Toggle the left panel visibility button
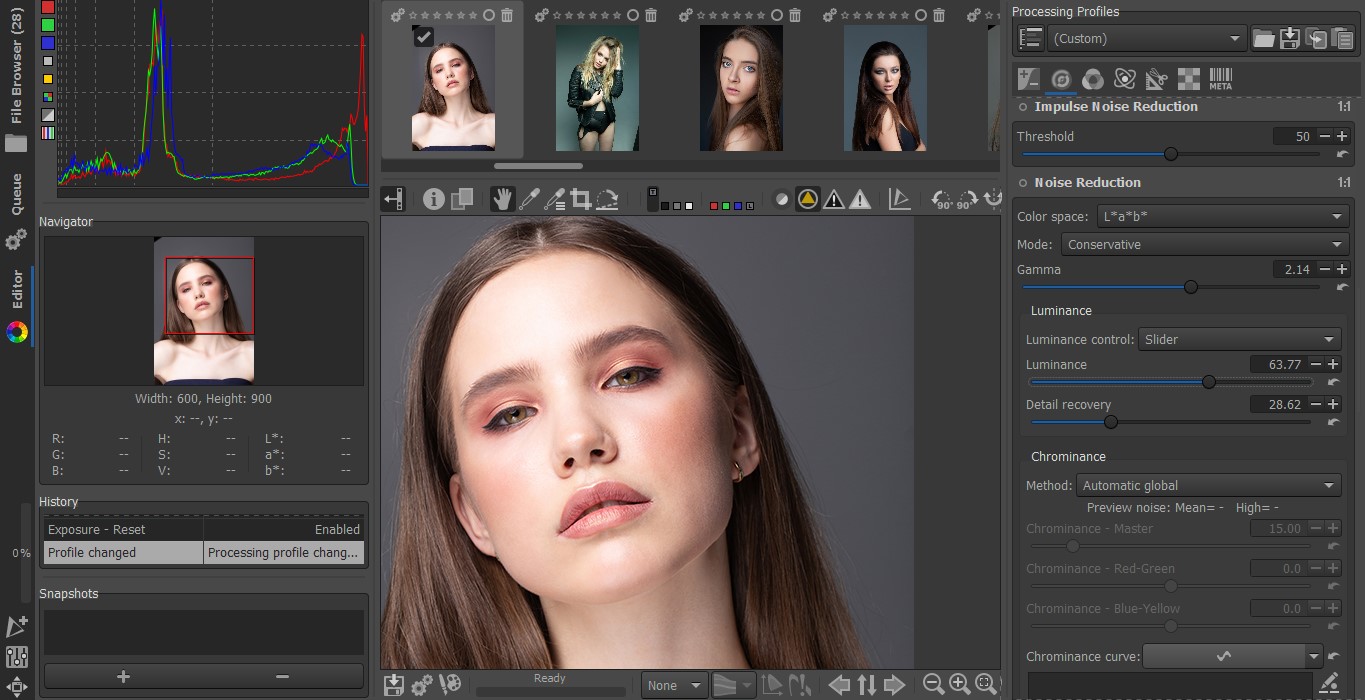1365x700 pixels. point(393,199)
